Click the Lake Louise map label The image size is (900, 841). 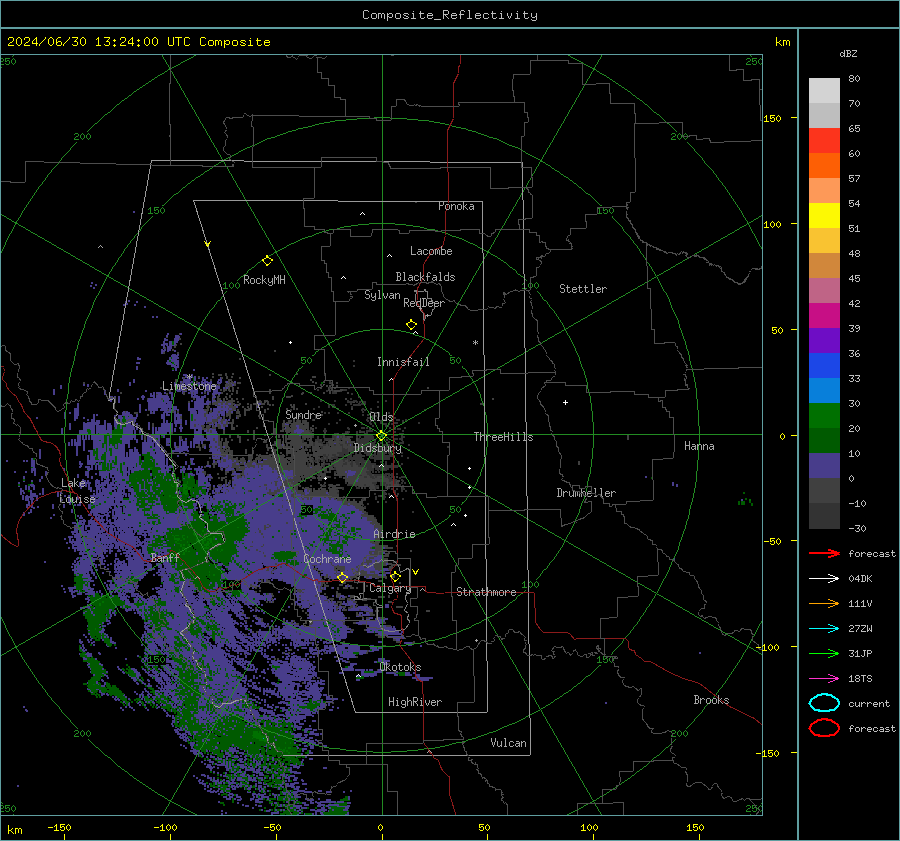pyautogui.click(x=77, y=491)
